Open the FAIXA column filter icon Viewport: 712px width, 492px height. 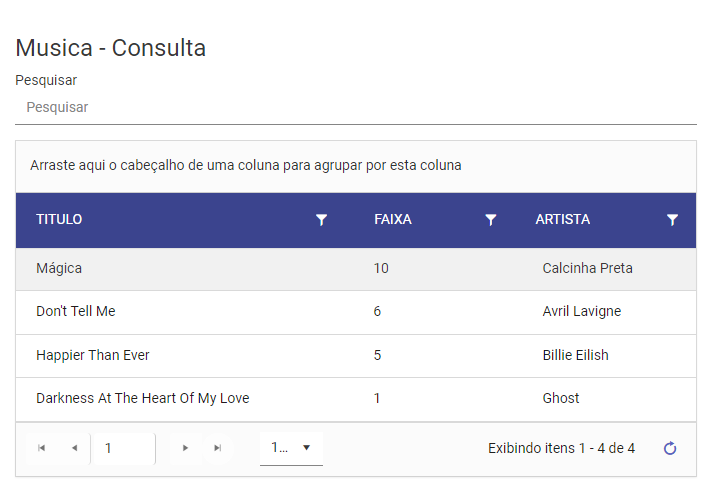pos(490,220)
